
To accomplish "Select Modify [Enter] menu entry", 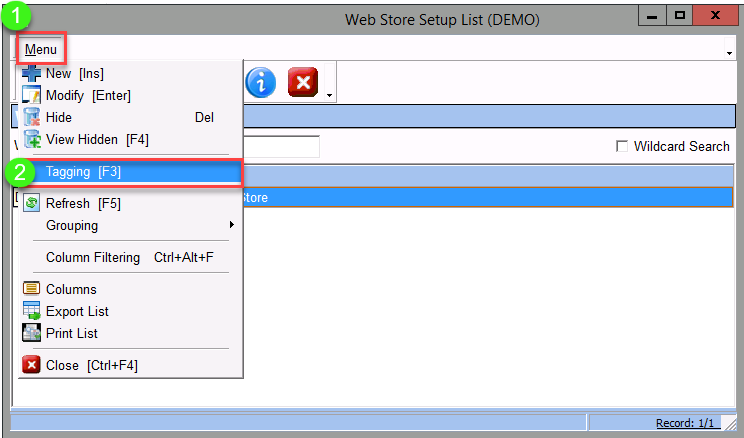I will [87, 95].
